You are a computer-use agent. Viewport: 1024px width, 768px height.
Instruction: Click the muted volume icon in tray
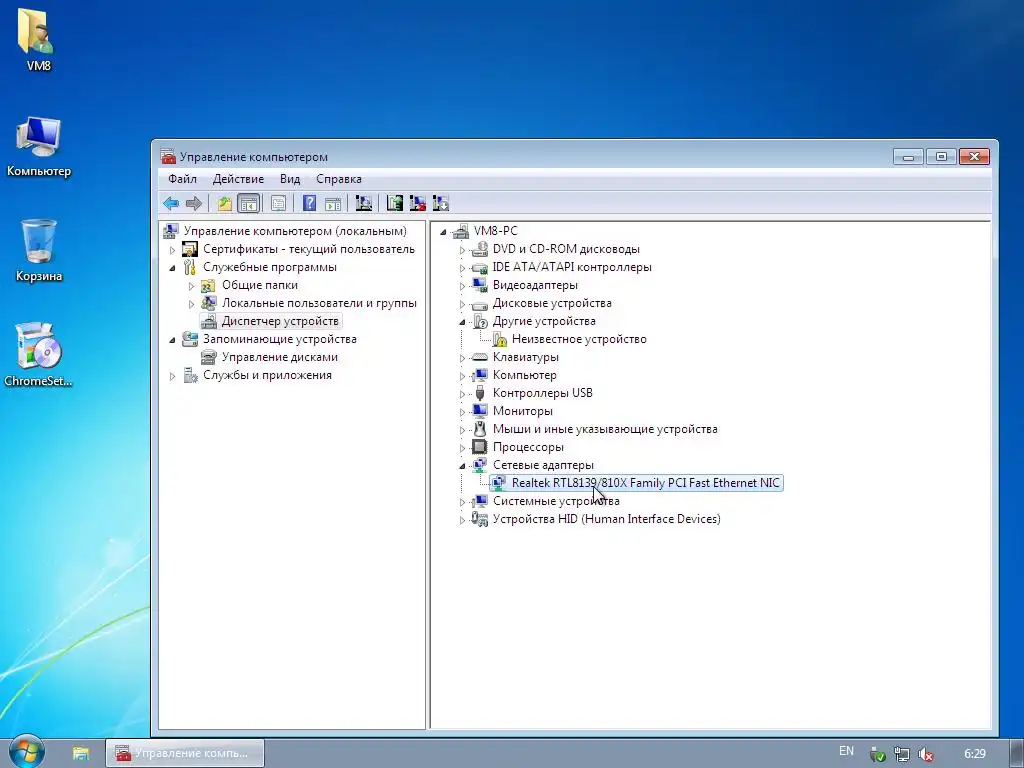[x=925, y=754]
